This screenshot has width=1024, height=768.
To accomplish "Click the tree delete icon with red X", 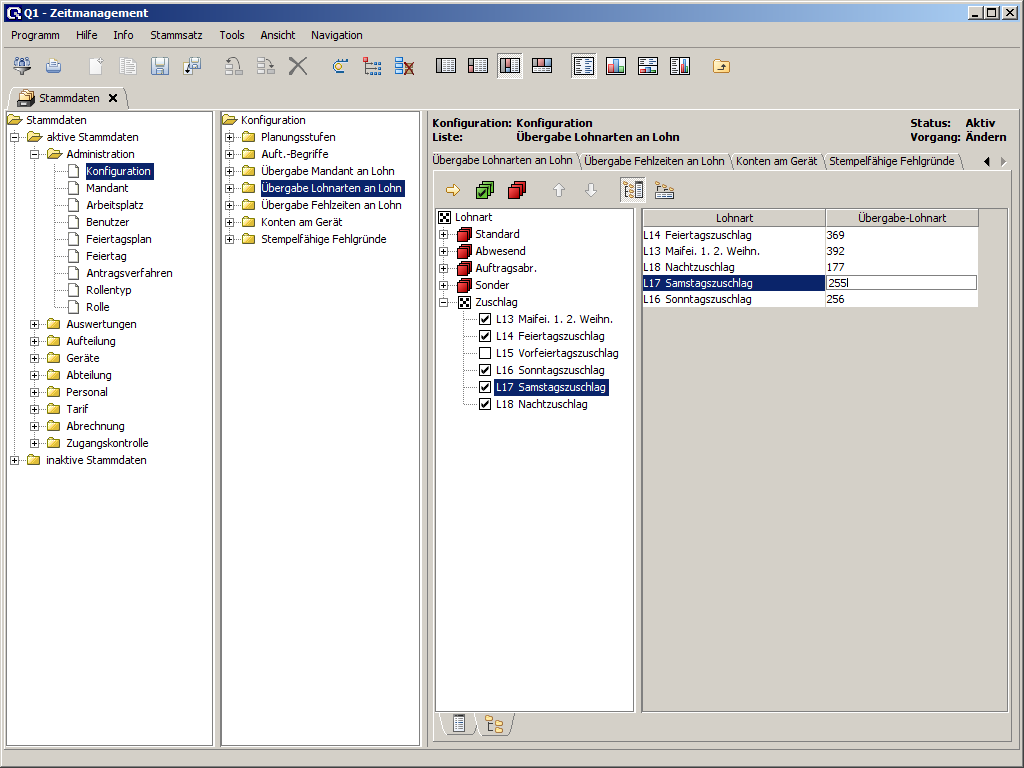I will coord(405,66).
